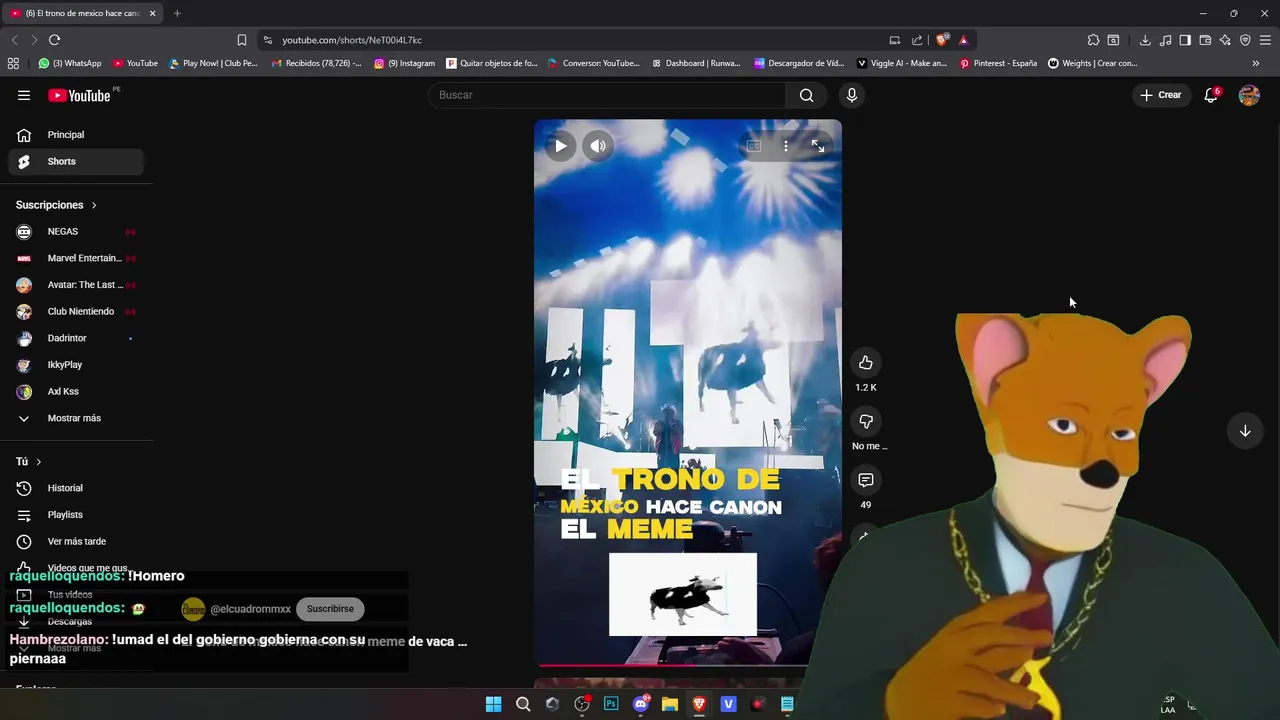Image resolution: width=1280 pixels, height=720 pixels.
Task: Open Instagram bookmark
Action: pos(404,63)
